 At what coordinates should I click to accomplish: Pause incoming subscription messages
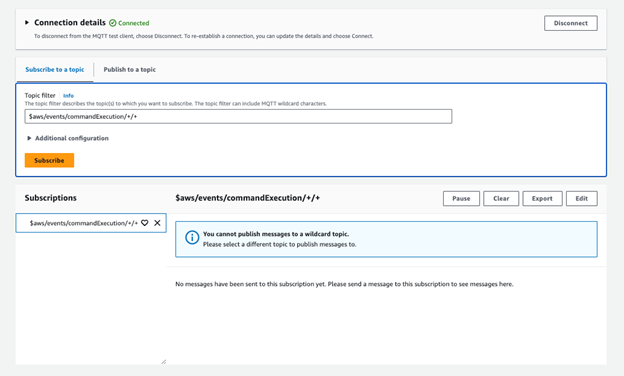461,199
